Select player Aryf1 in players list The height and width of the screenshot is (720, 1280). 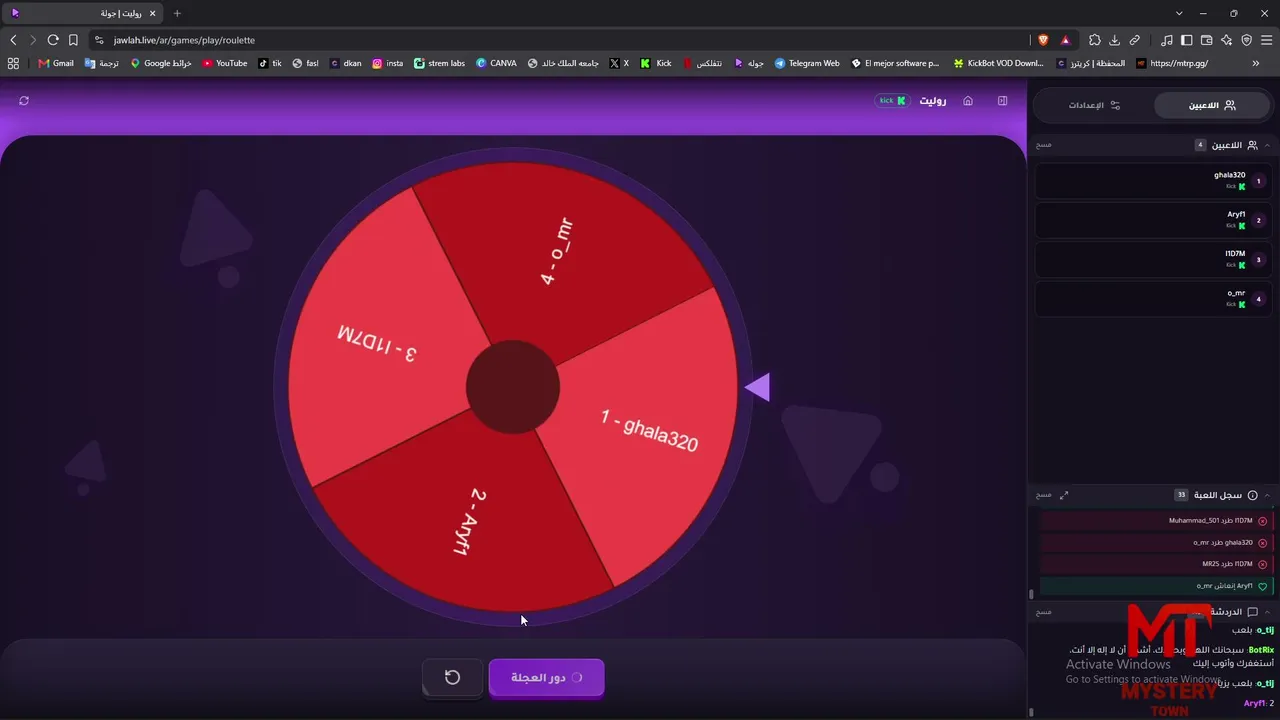point(1153,220)
